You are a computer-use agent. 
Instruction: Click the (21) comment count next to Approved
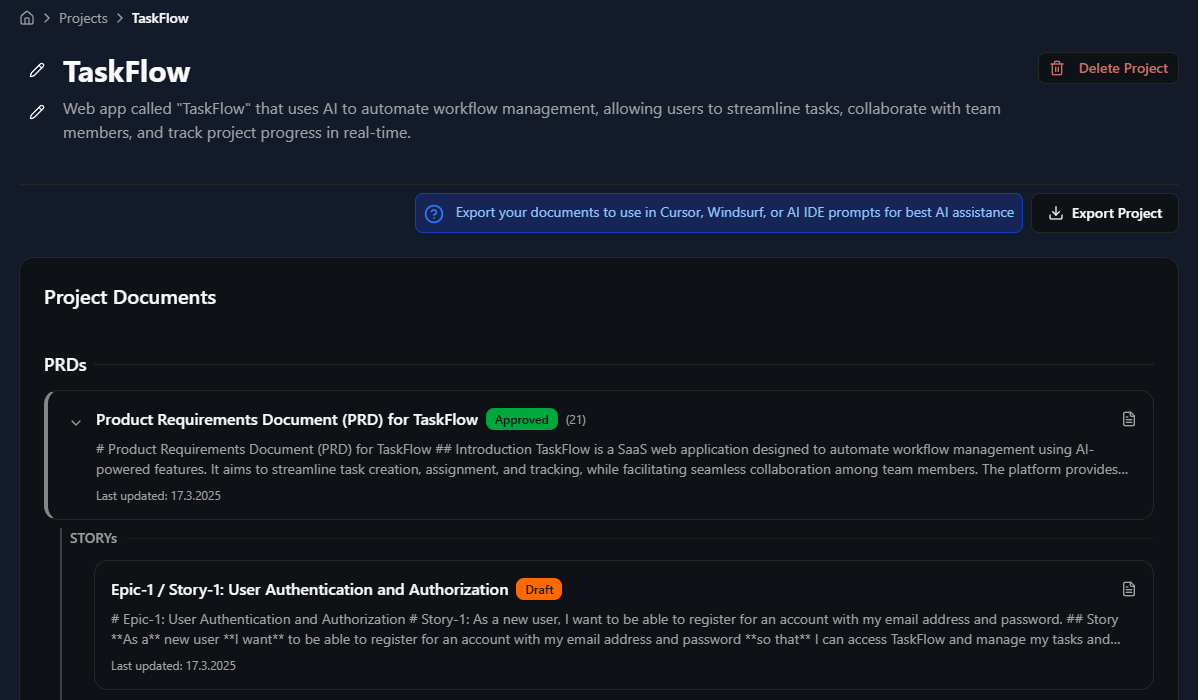coord(575,419)
